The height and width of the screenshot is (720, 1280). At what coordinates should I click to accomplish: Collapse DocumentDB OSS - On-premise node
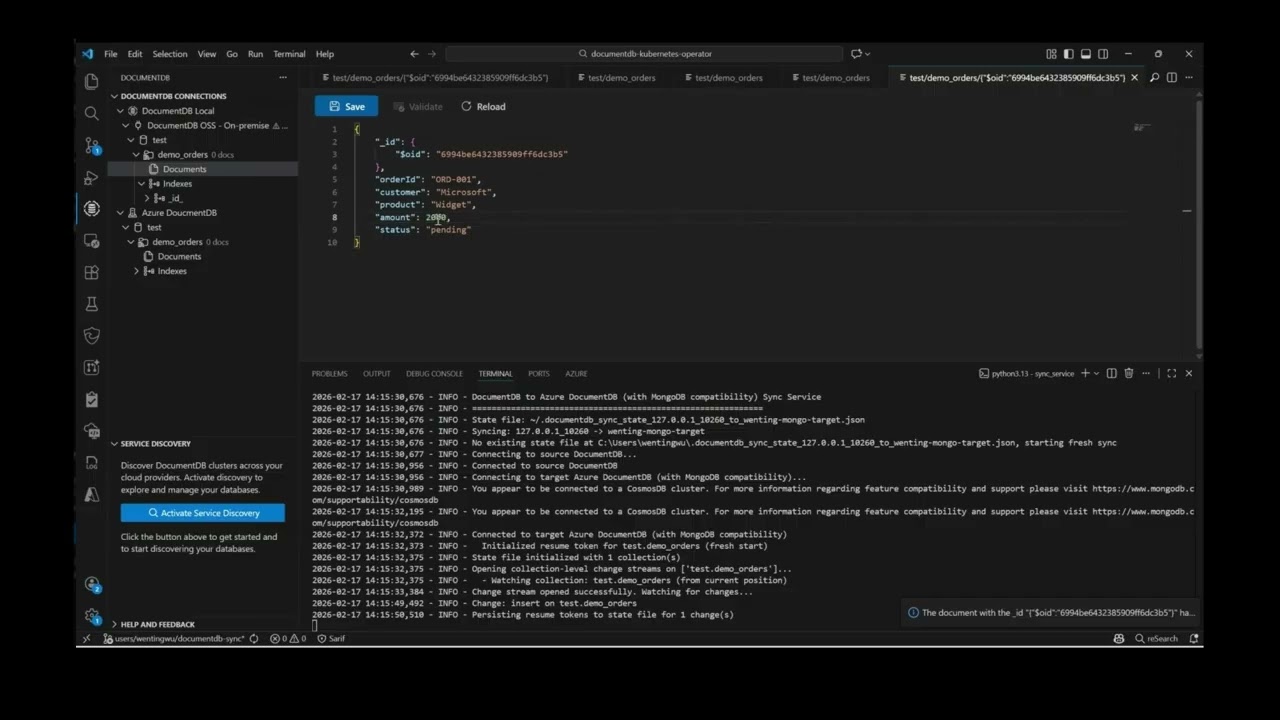[126, 125]
